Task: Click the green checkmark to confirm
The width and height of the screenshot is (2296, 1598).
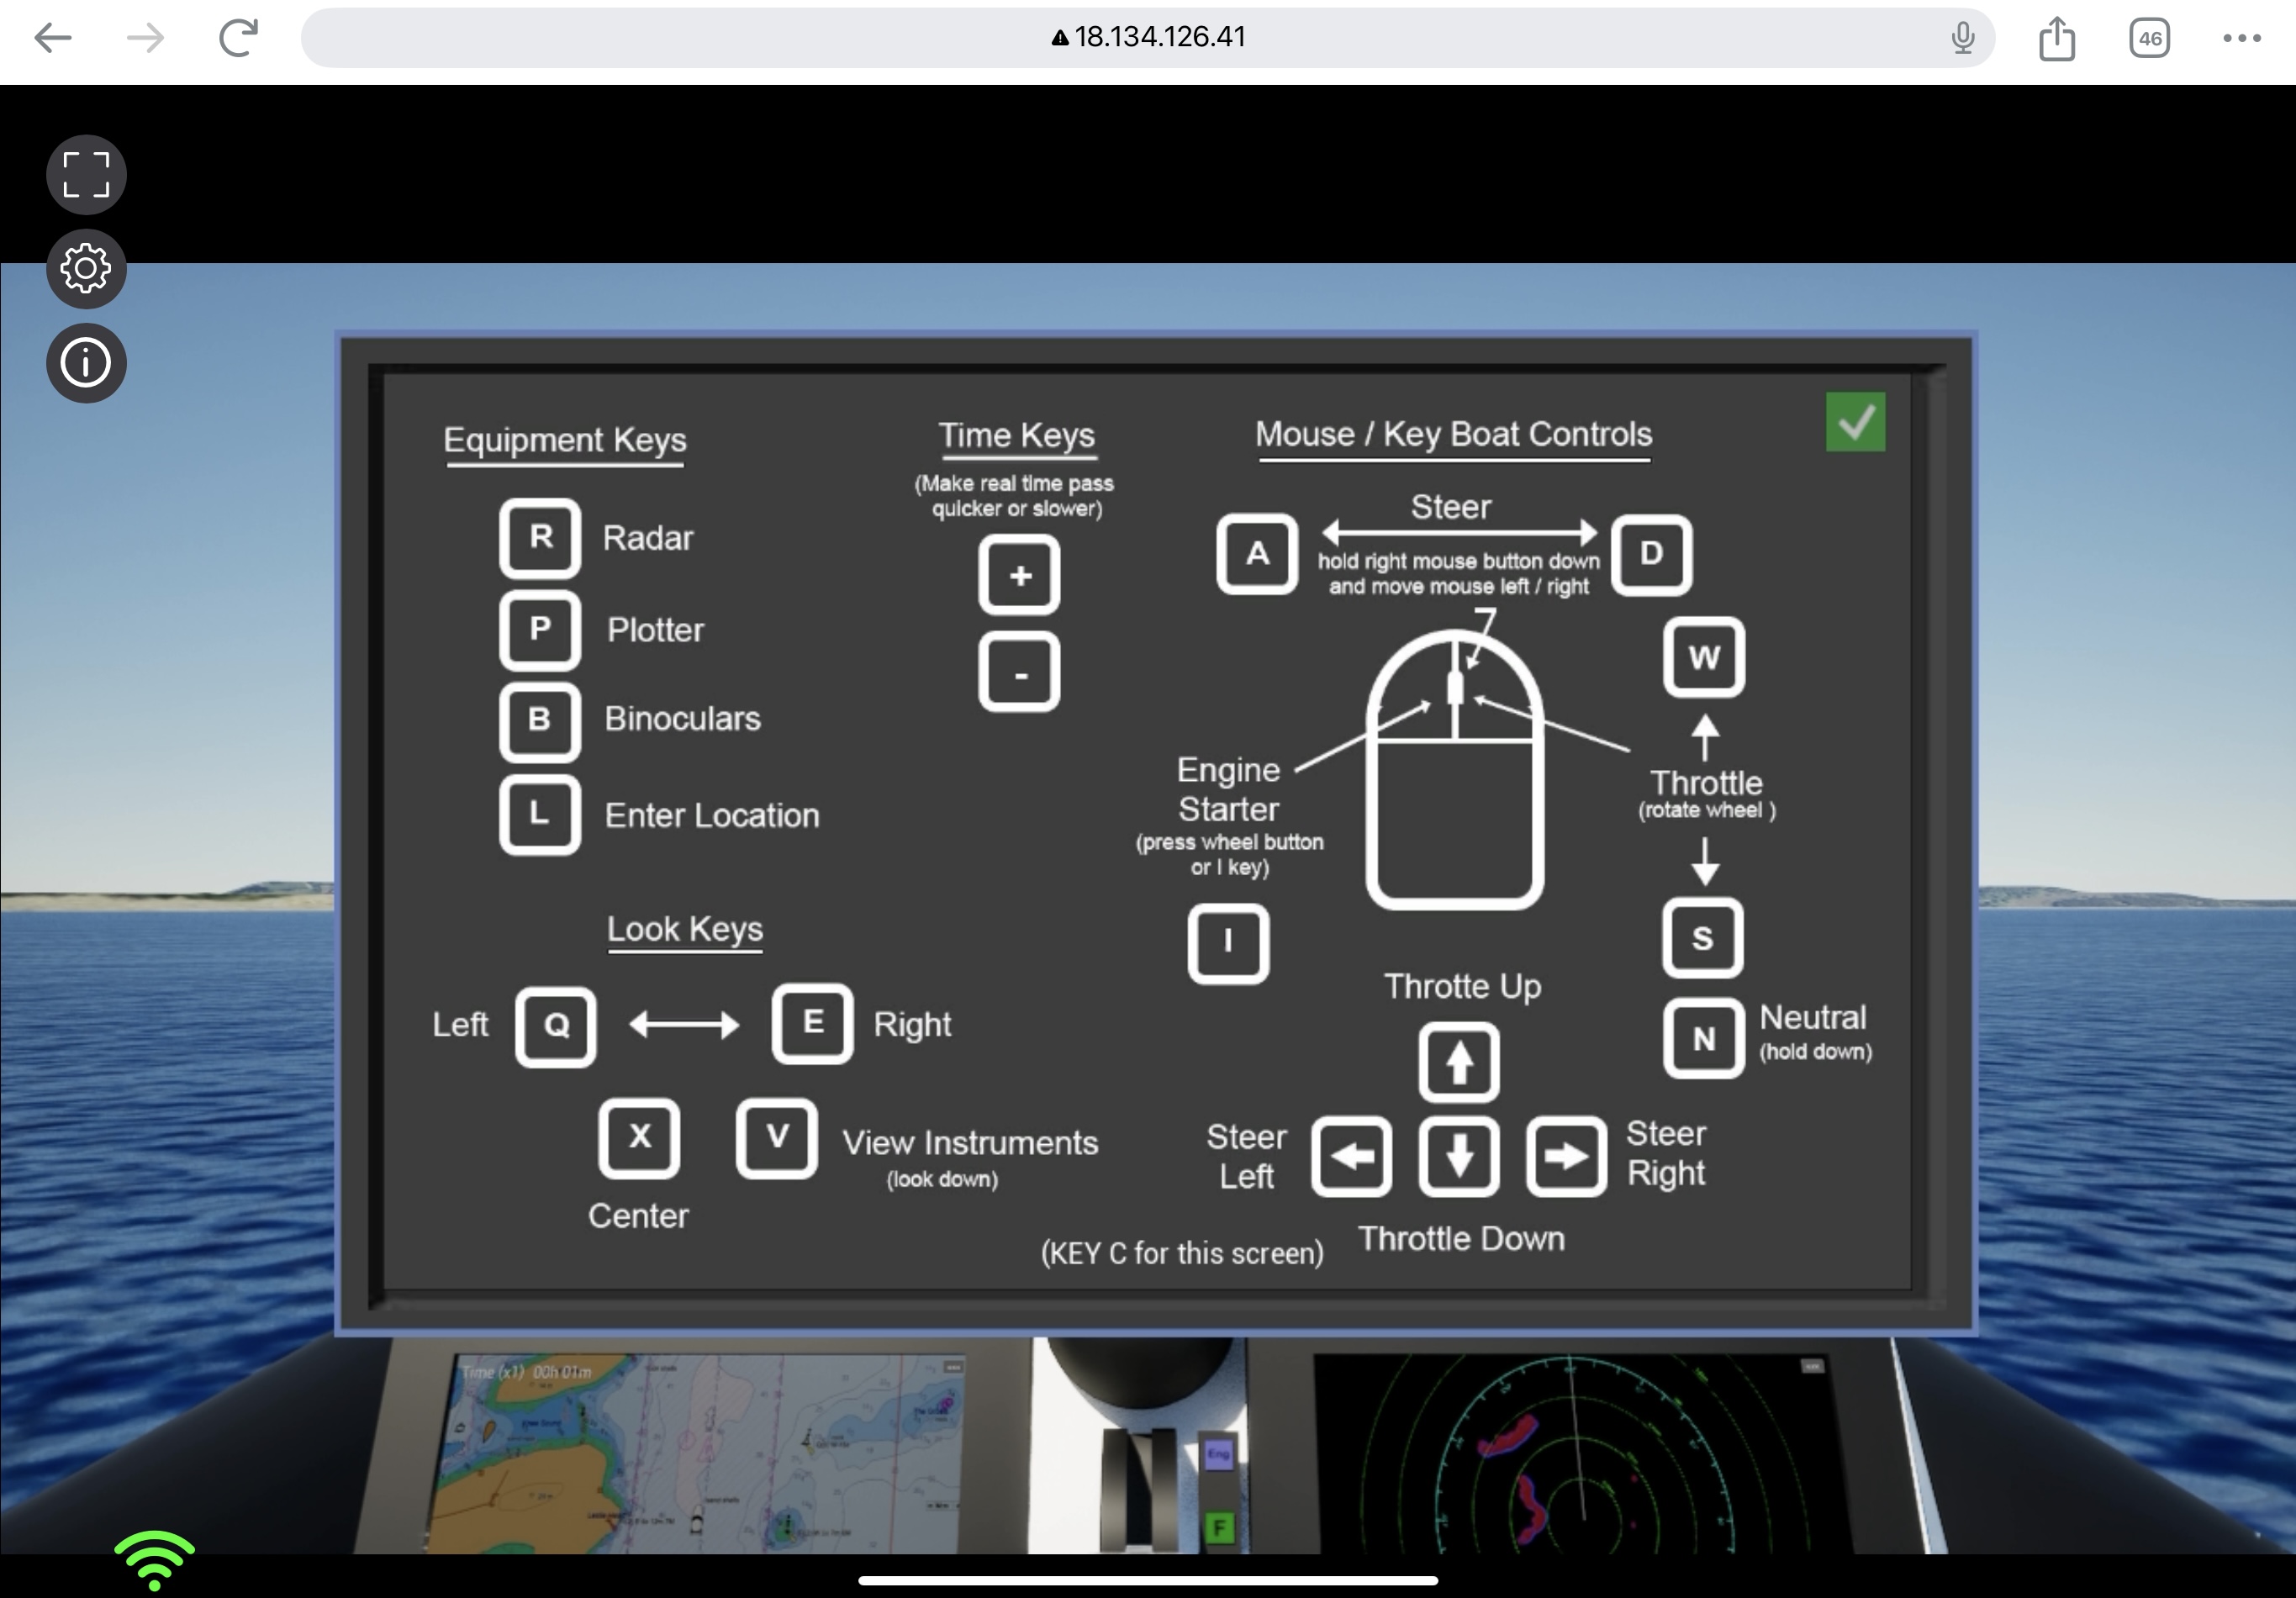Action: pos(1855,422)
